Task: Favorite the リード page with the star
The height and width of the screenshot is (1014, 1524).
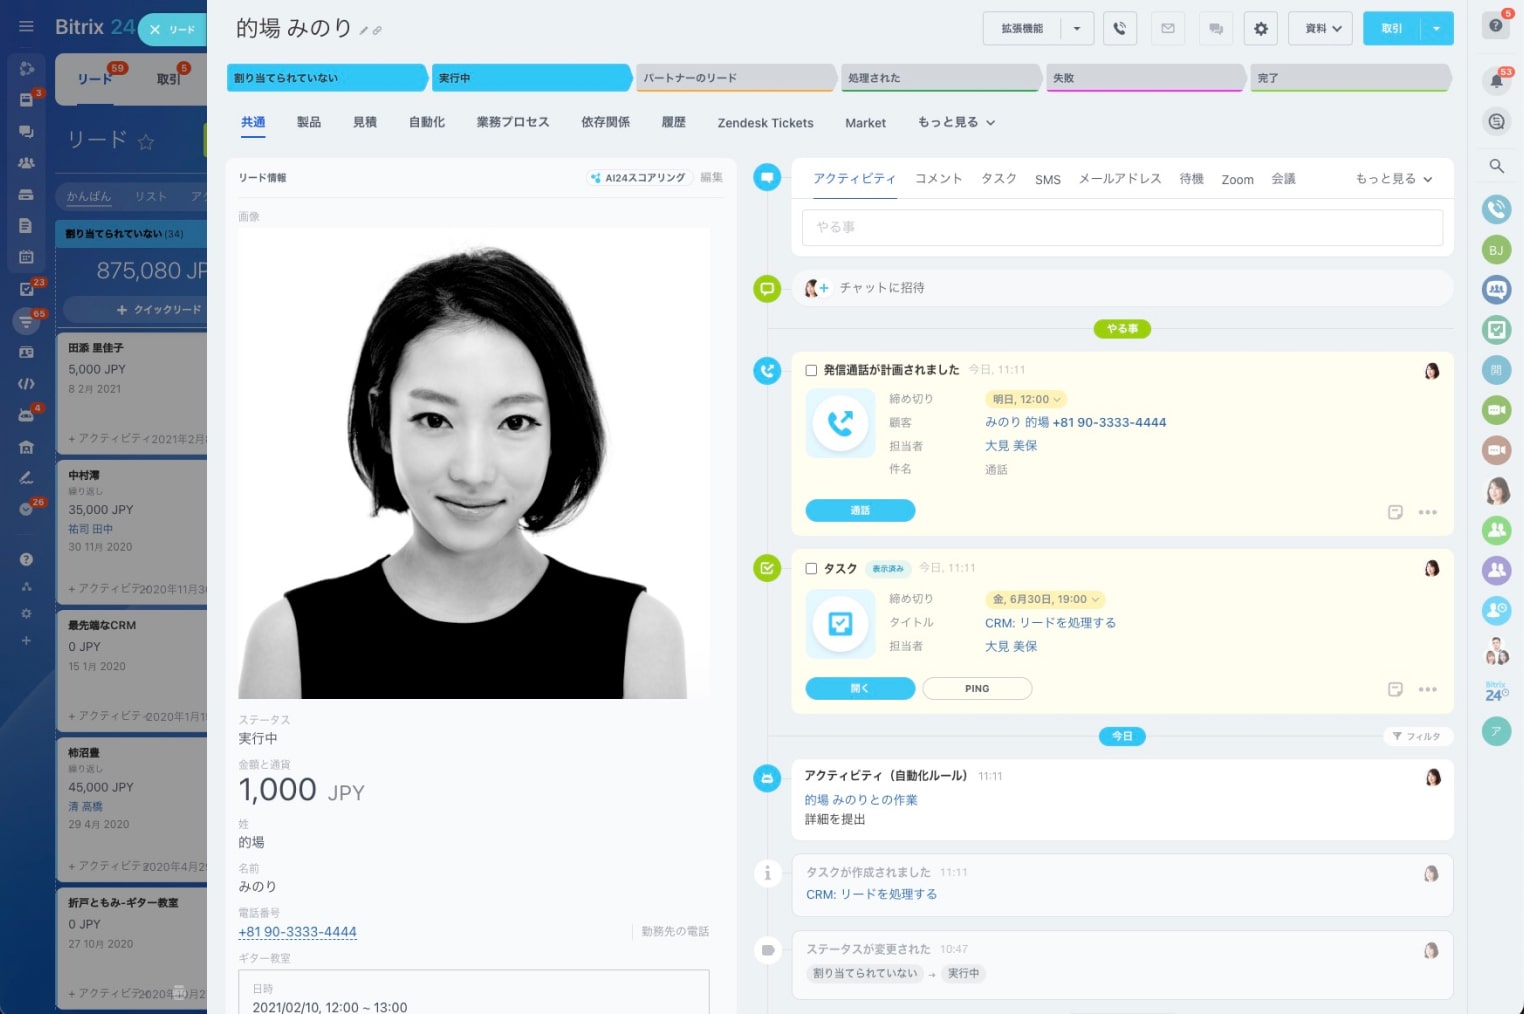Action: tap(146, 141)
